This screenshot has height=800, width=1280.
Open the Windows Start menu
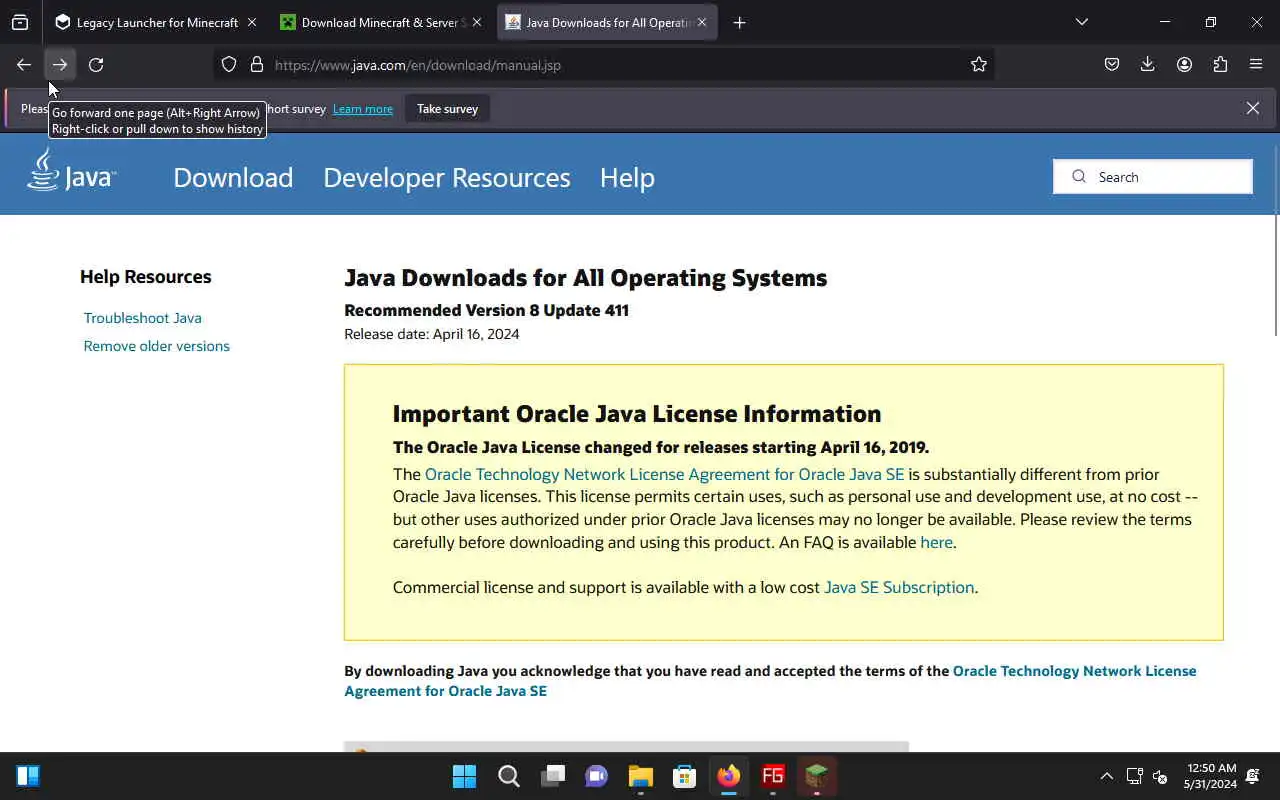click(464, 776)
